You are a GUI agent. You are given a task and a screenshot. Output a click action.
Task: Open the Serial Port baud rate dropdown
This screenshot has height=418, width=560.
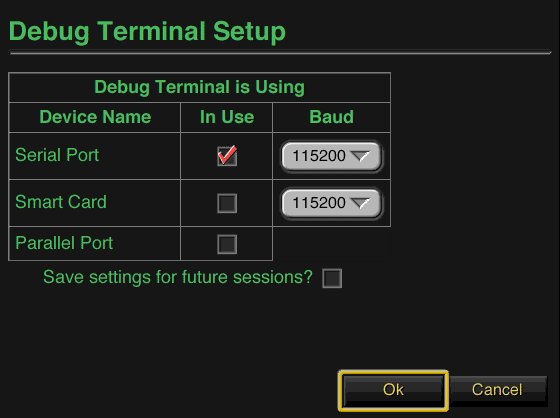tap(331, 156)
